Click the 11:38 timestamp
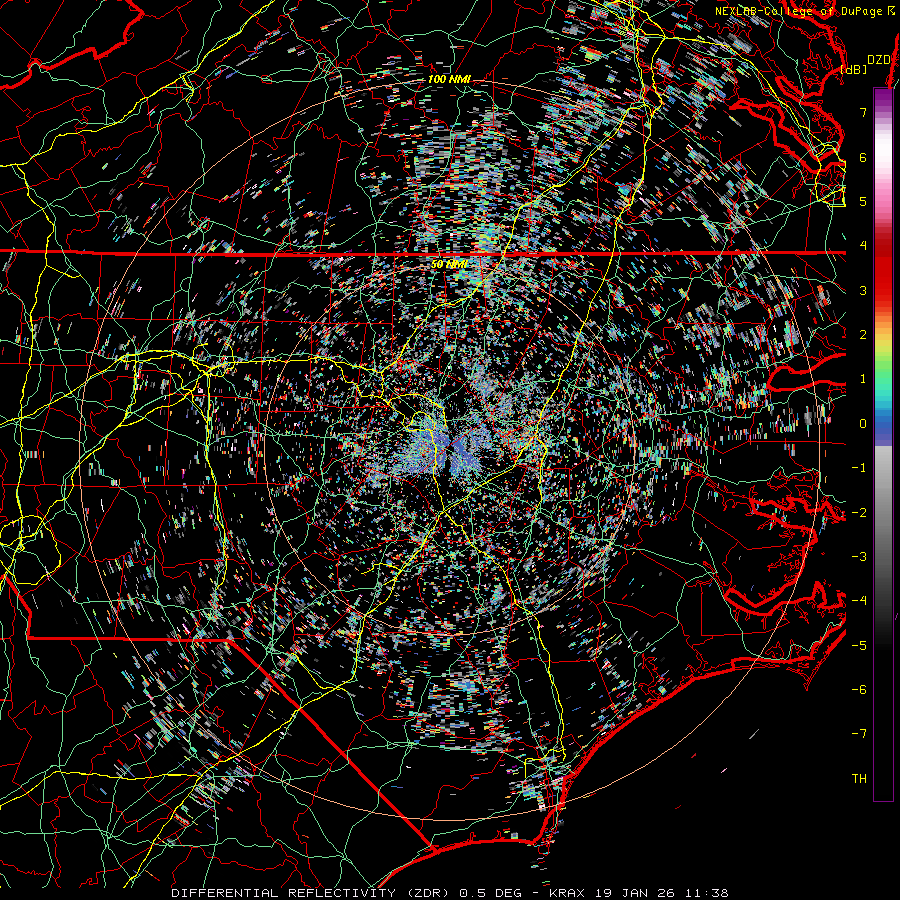Image resolution: width=900 pixels, height=900 pixels. tap(706, 893)
